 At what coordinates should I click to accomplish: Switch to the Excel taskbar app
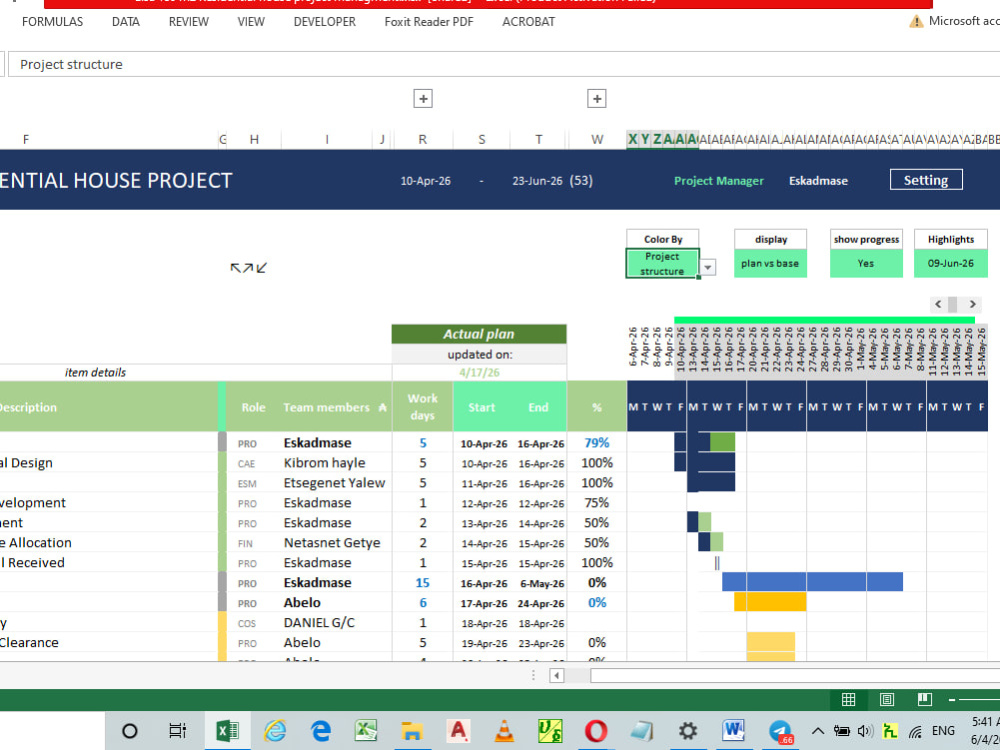227,731
